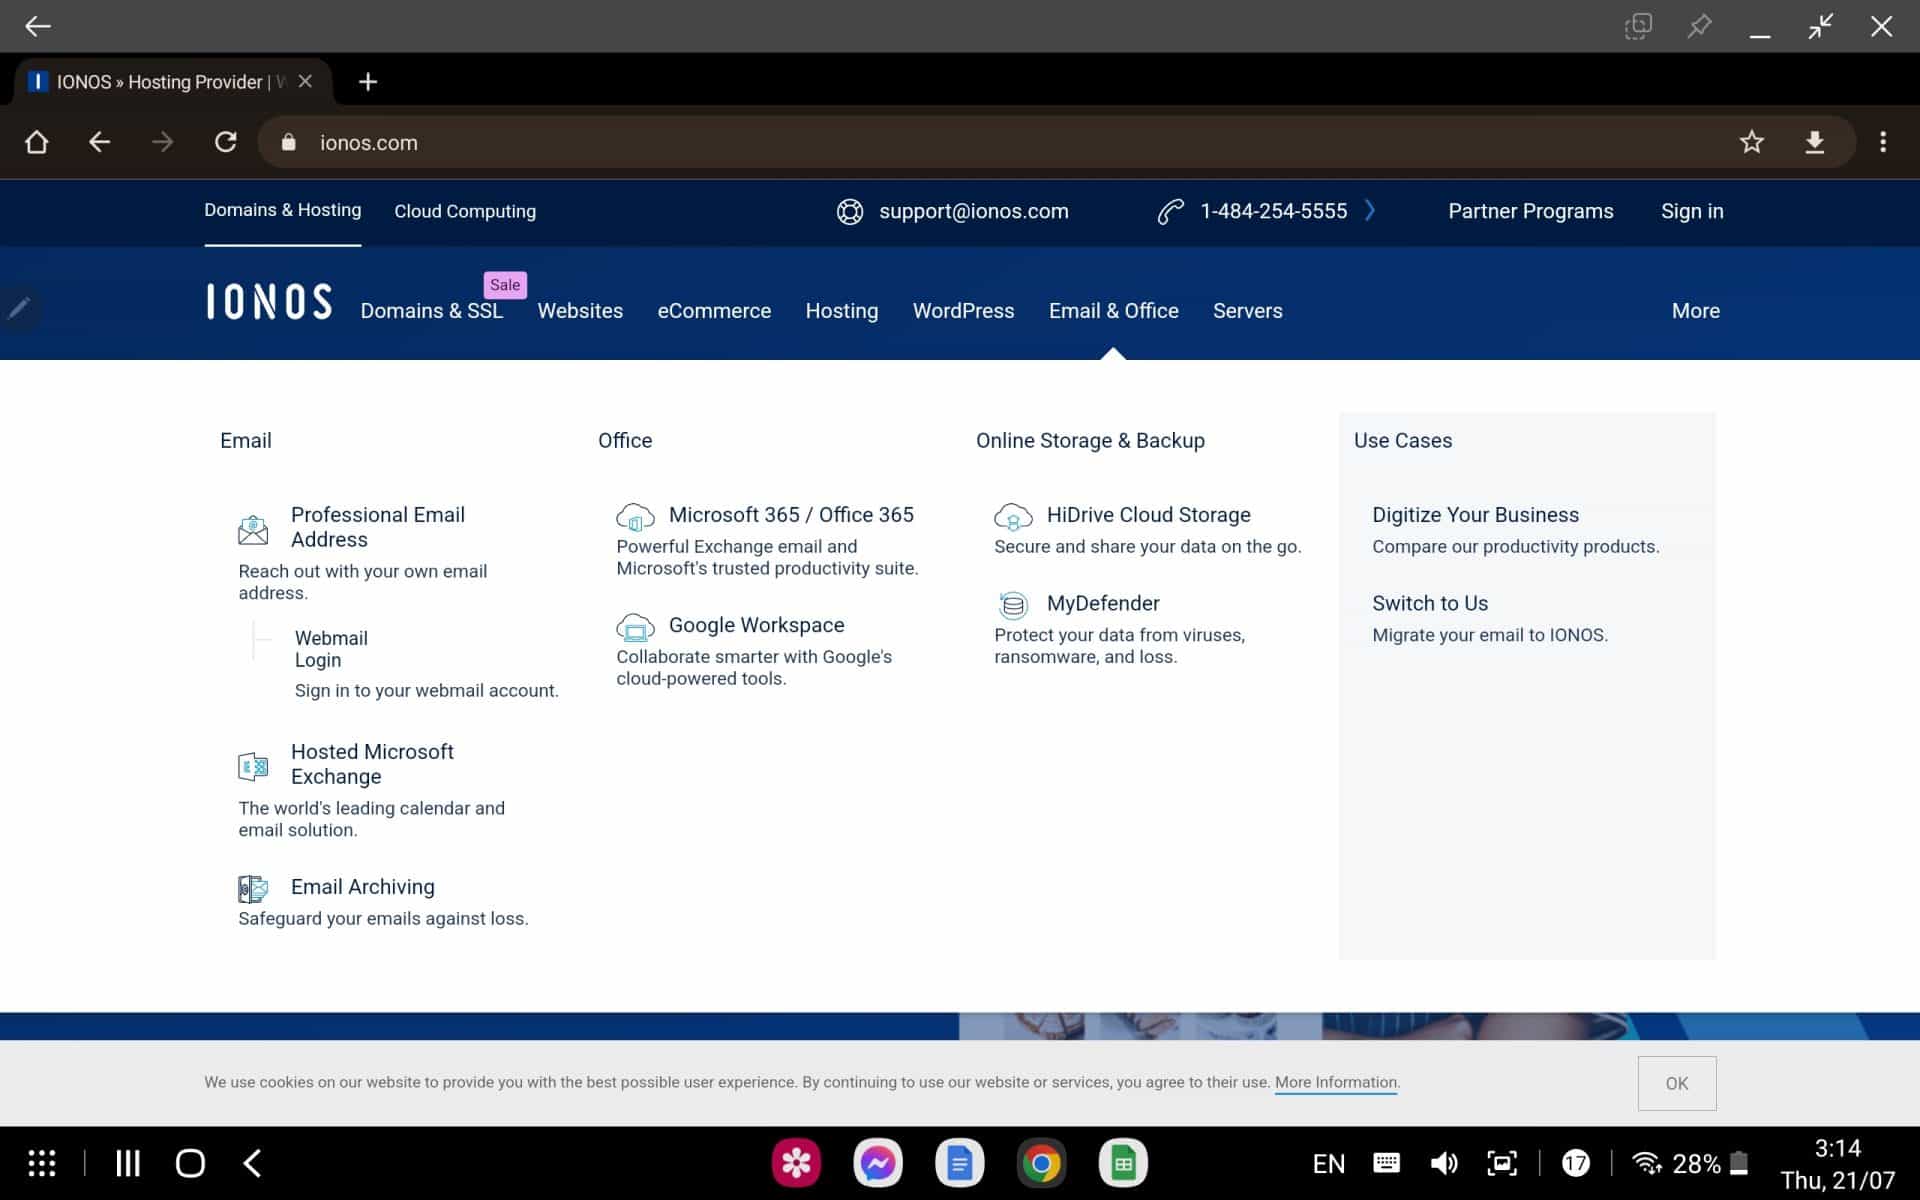Open the browser three-dot menu

[1883, 142]
